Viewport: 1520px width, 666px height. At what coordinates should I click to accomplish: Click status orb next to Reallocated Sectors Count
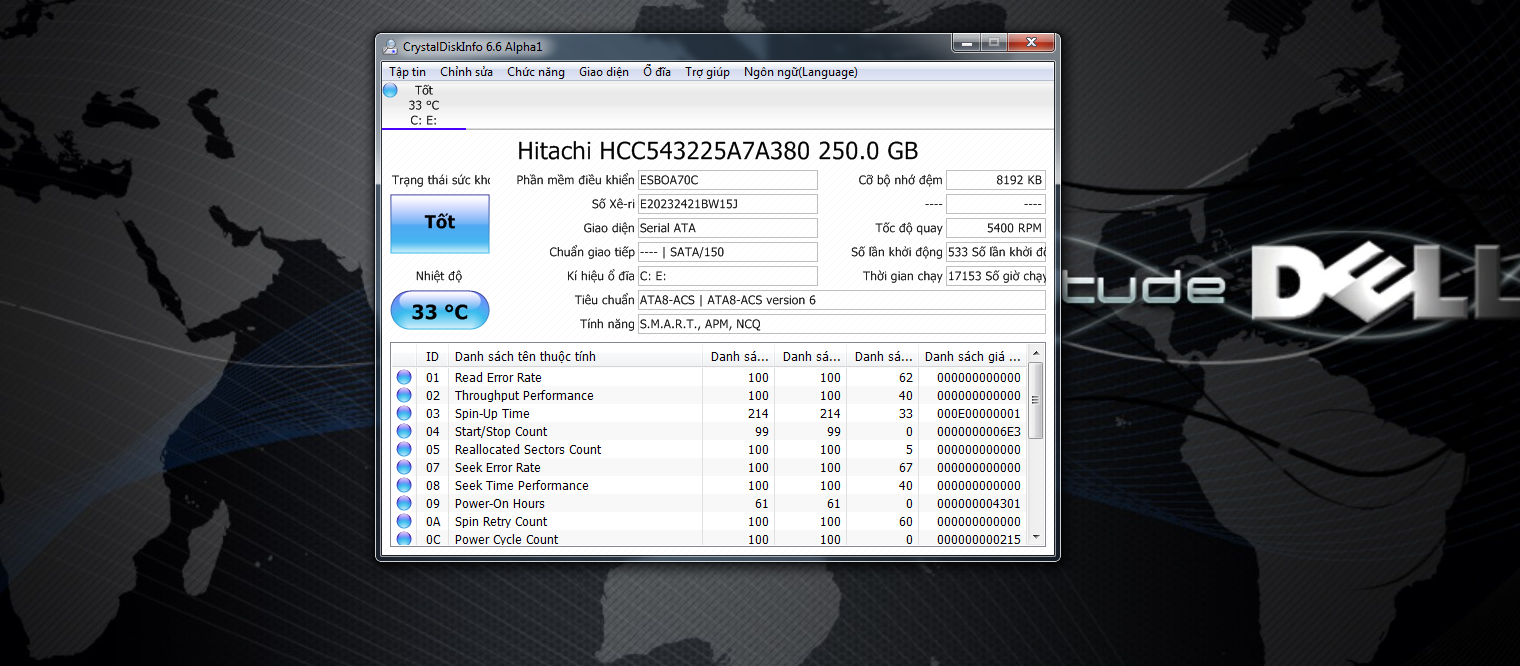[404, 450]
